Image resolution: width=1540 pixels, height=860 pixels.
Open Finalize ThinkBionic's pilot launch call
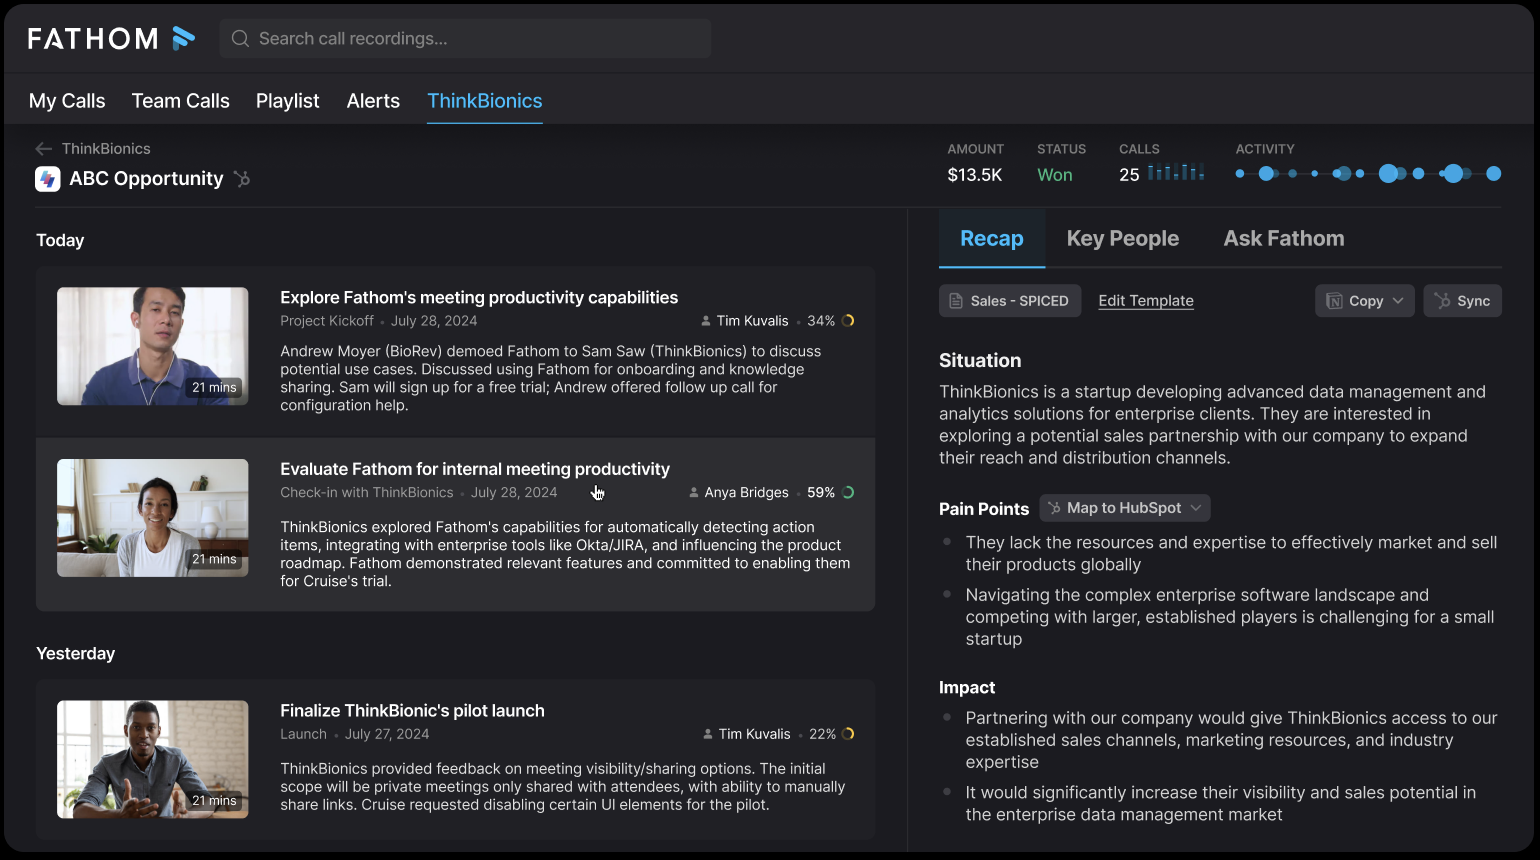tap(412, 711)
